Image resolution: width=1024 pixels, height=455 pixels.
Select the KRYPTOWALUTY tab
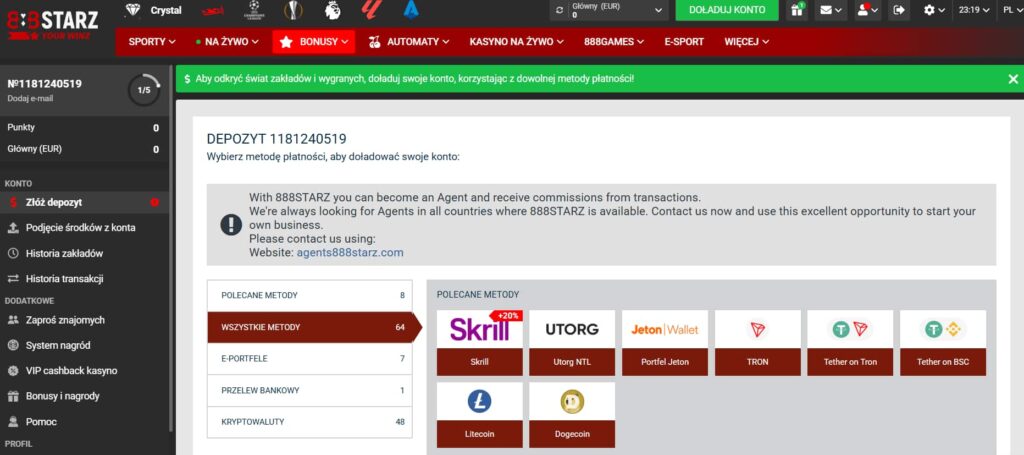310,422
